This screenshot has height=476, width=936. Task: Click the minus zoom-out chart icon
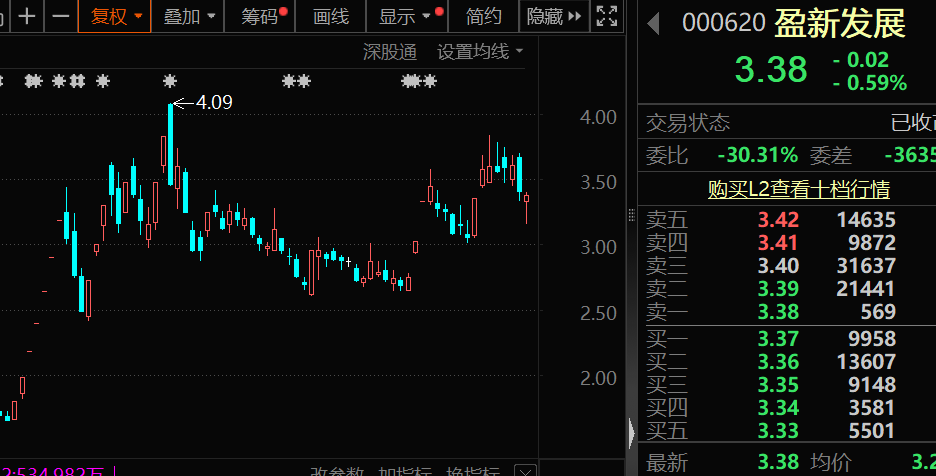pos(61,16)
